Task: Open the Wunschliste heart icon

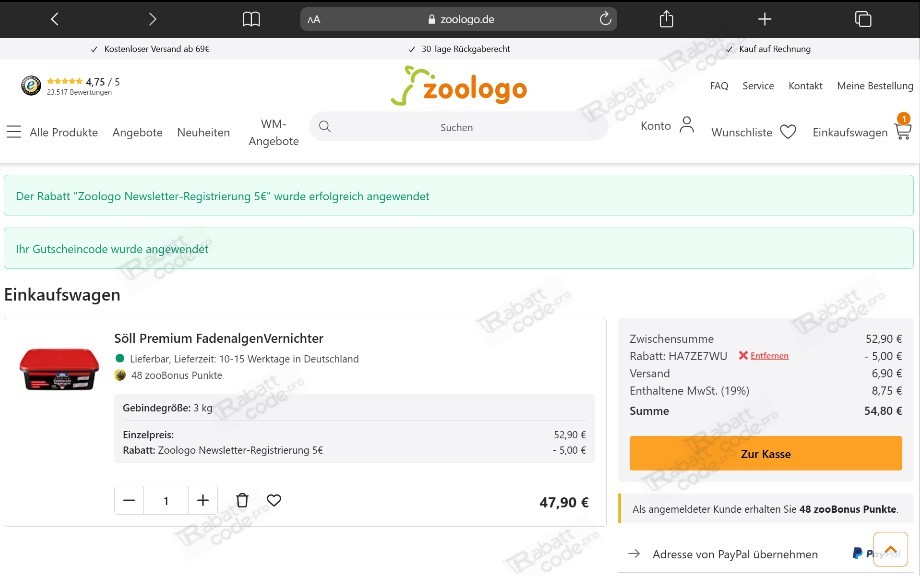Action: (787, 131)
